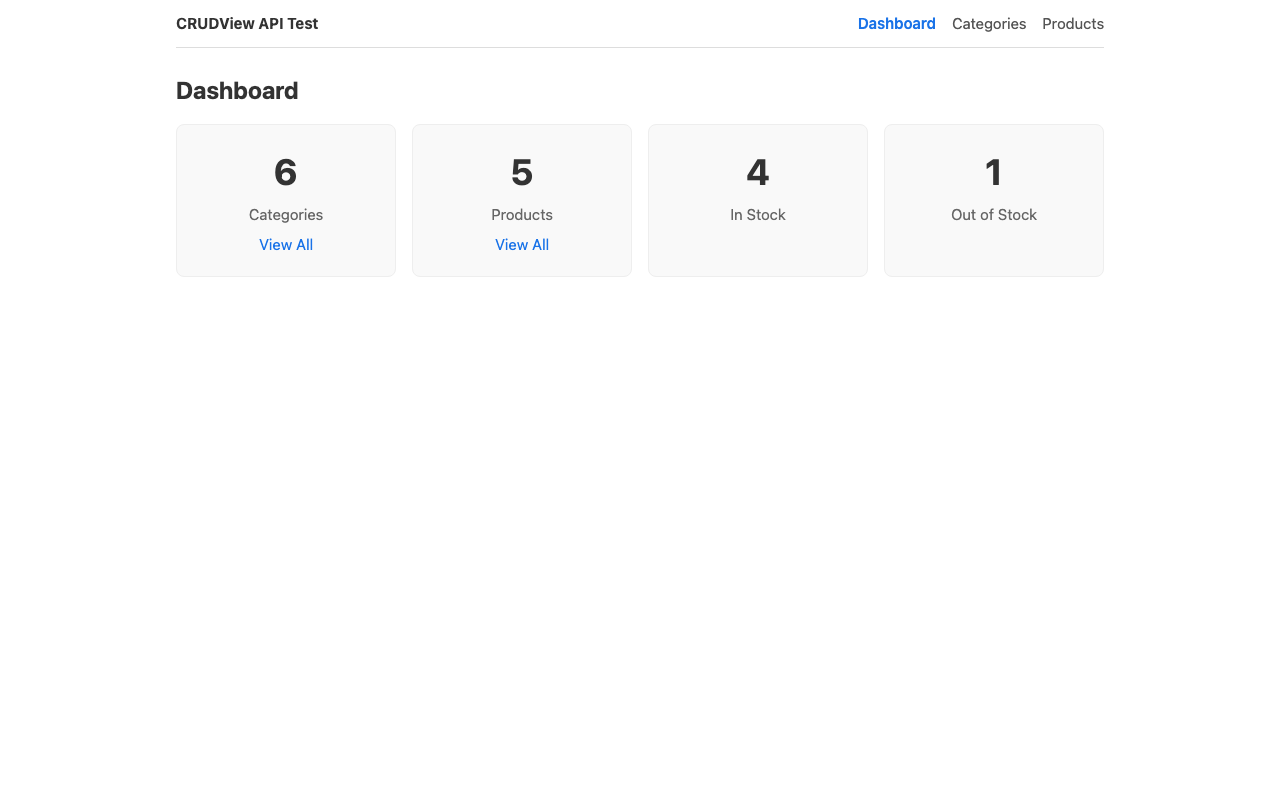
Task: Select the Products count number 5
Action: pyautogui.click(x=522, y=172)
